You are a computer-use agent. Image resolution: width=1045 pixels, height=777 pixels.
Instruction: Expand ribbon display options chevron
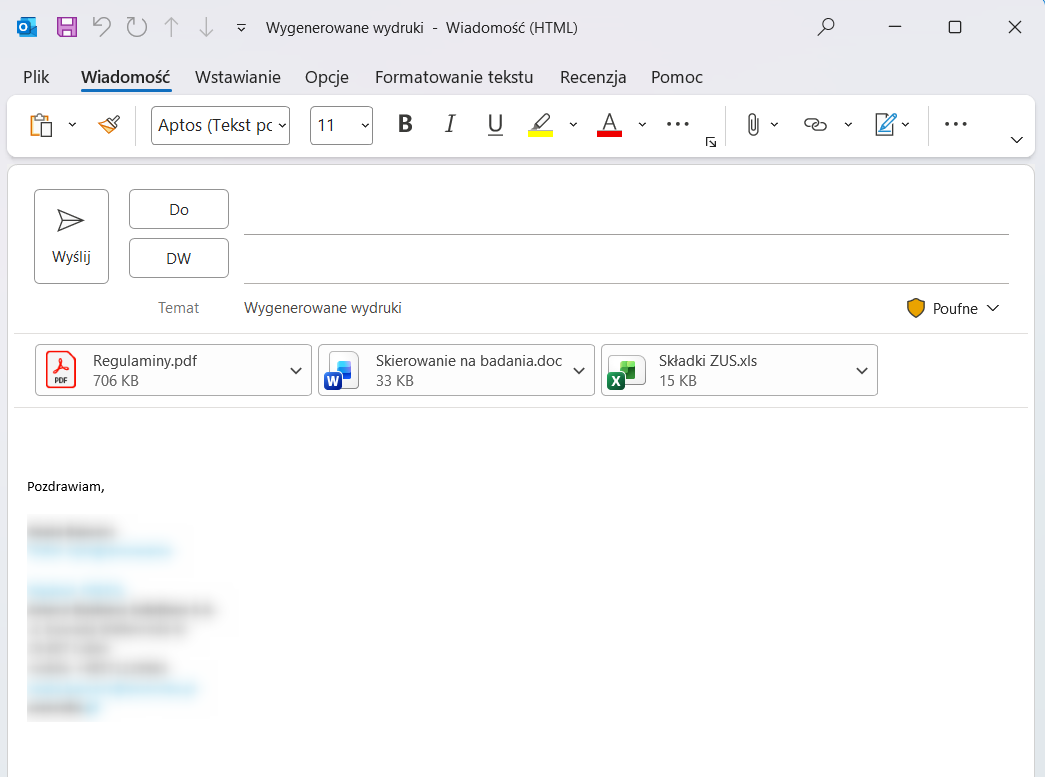click(1017, 140)
